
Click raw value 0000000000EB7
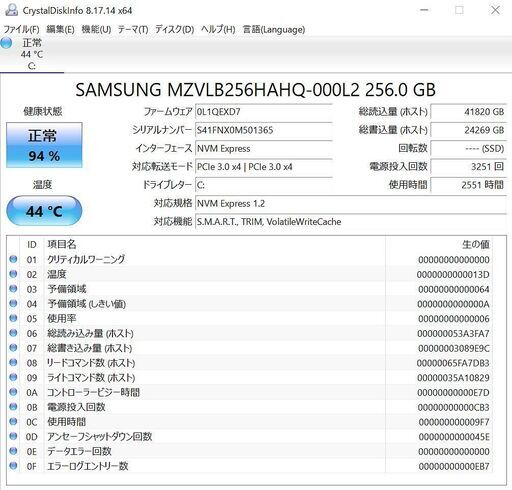[x=454, y=466]
